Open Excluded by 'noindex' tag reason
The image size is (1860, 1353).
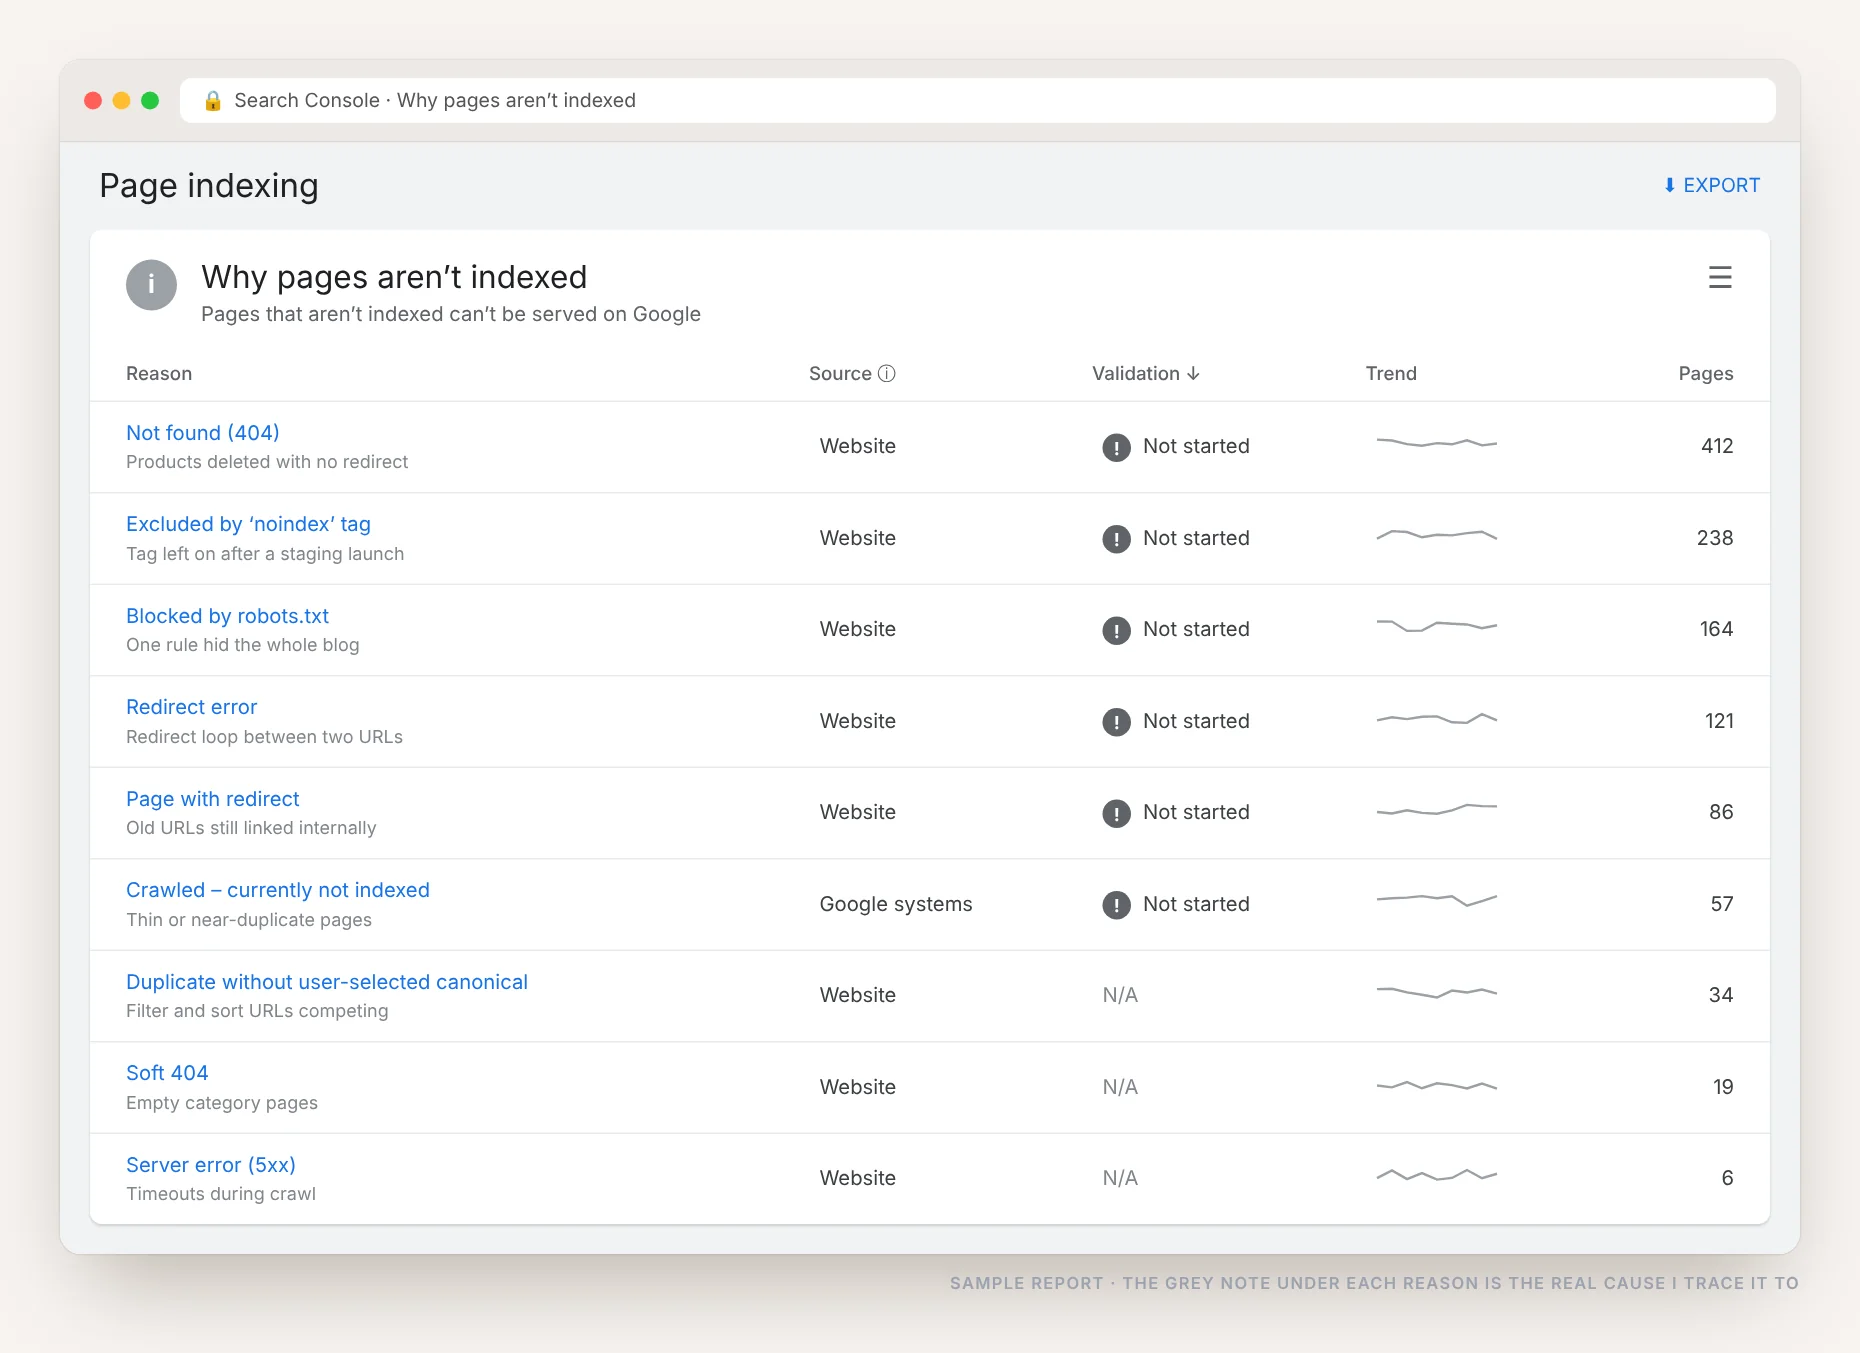tap(248, 524)
